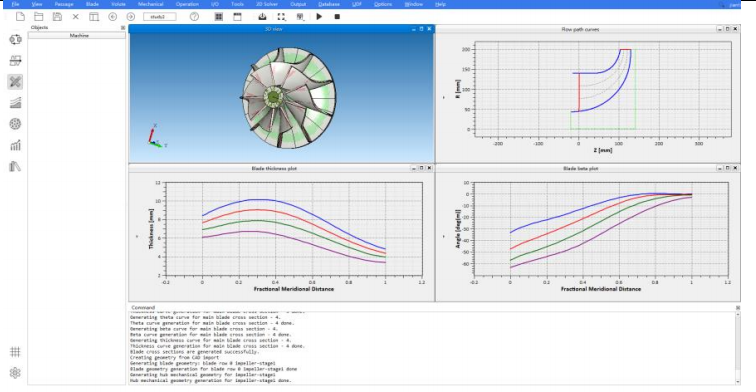
Task: Click the table layout toolbar icon
Action: (x=94, y=16)
